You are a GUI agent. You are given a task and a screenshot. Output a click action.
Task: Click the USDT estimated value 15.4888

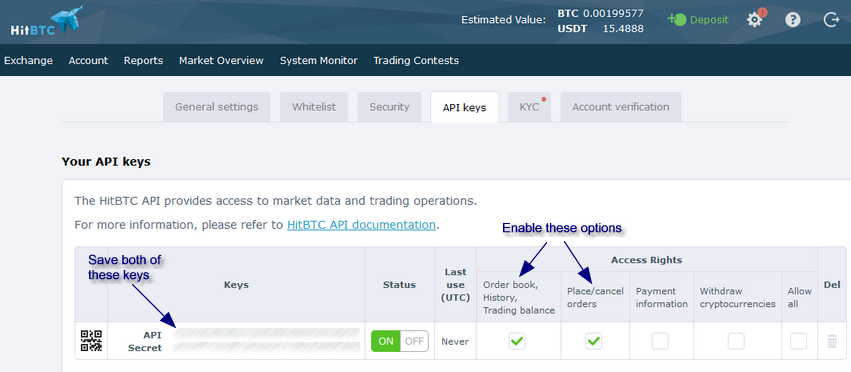[x=623, y=29]
